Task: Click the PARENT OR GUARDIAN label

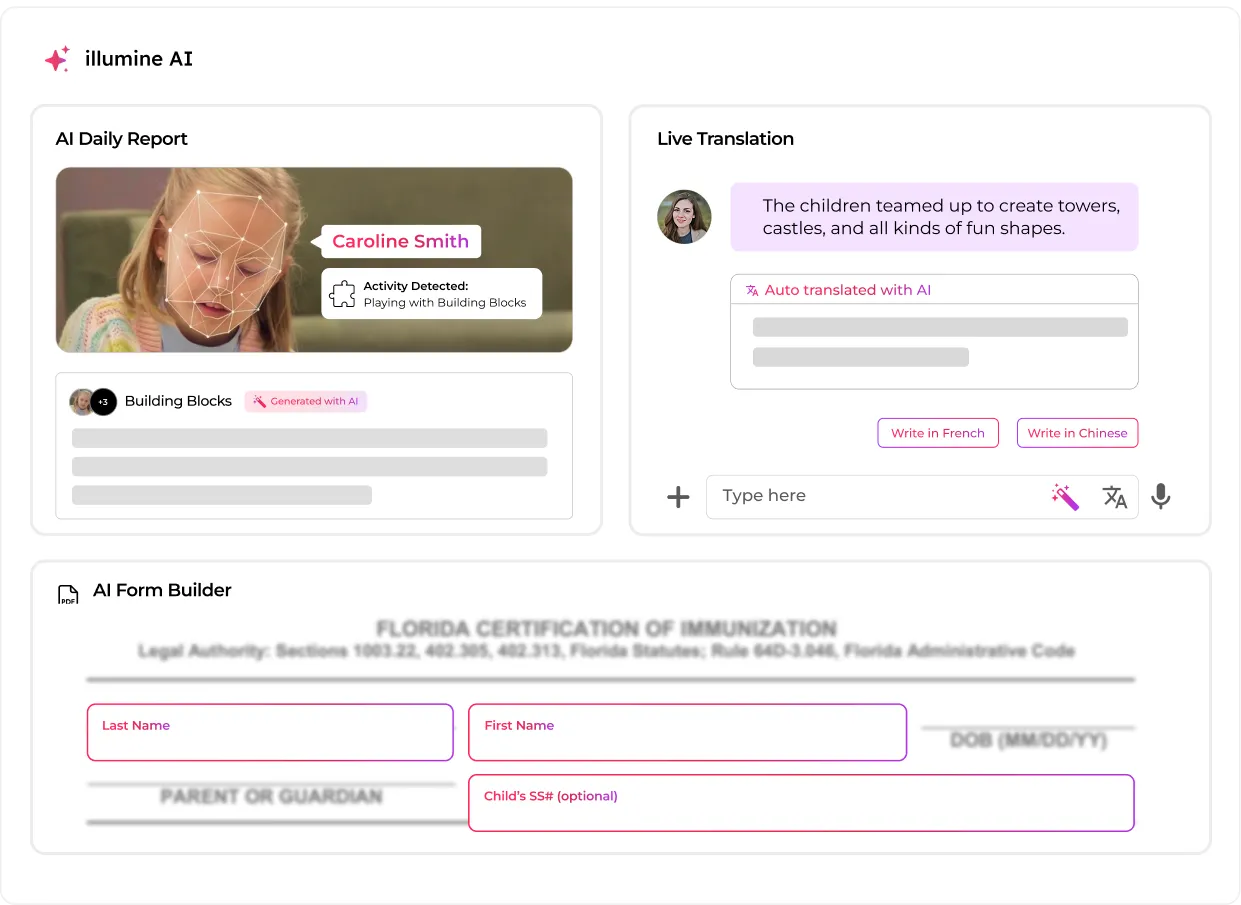Action: (x=271, y=797)
